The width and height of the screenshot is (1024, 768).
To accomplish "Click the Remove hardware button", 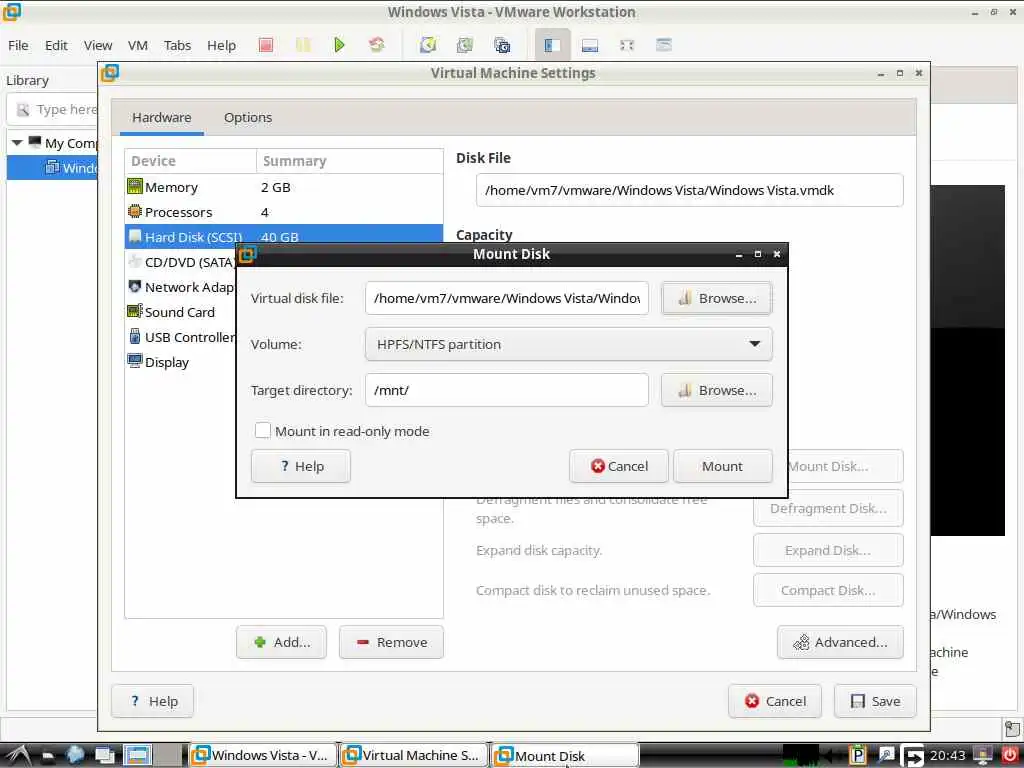I will coord(391,643).
